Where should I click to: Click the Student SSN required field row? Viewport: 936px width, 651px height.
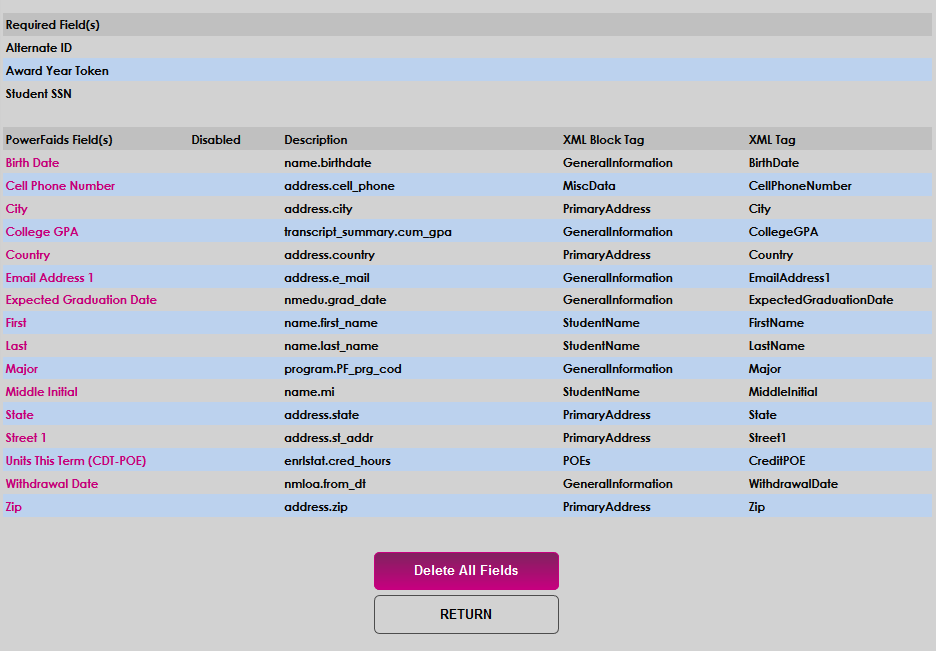click(x=38, y=93)
